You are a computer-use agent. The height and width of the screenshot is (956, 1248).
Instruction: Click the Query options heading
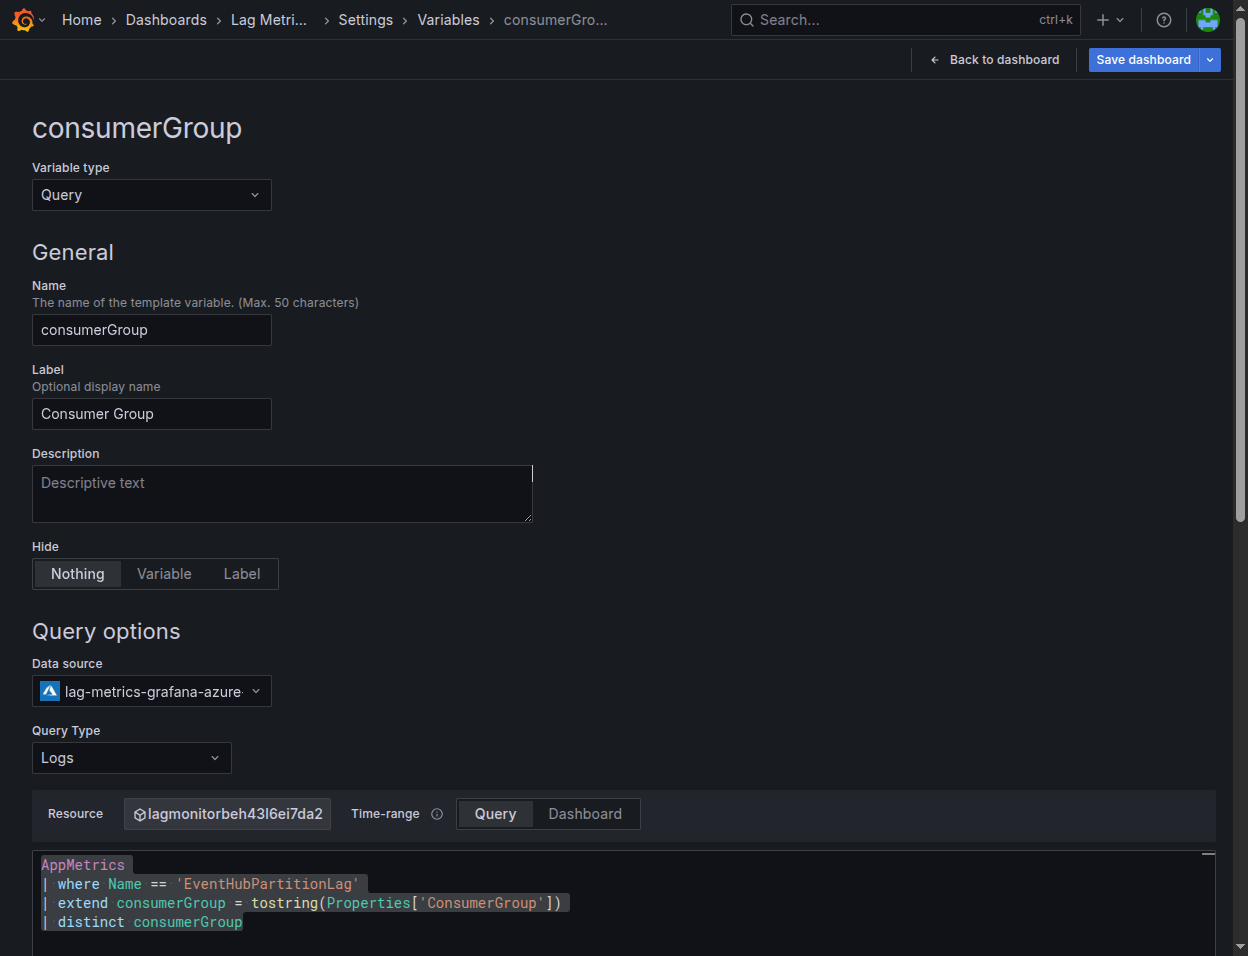[106, 631]
